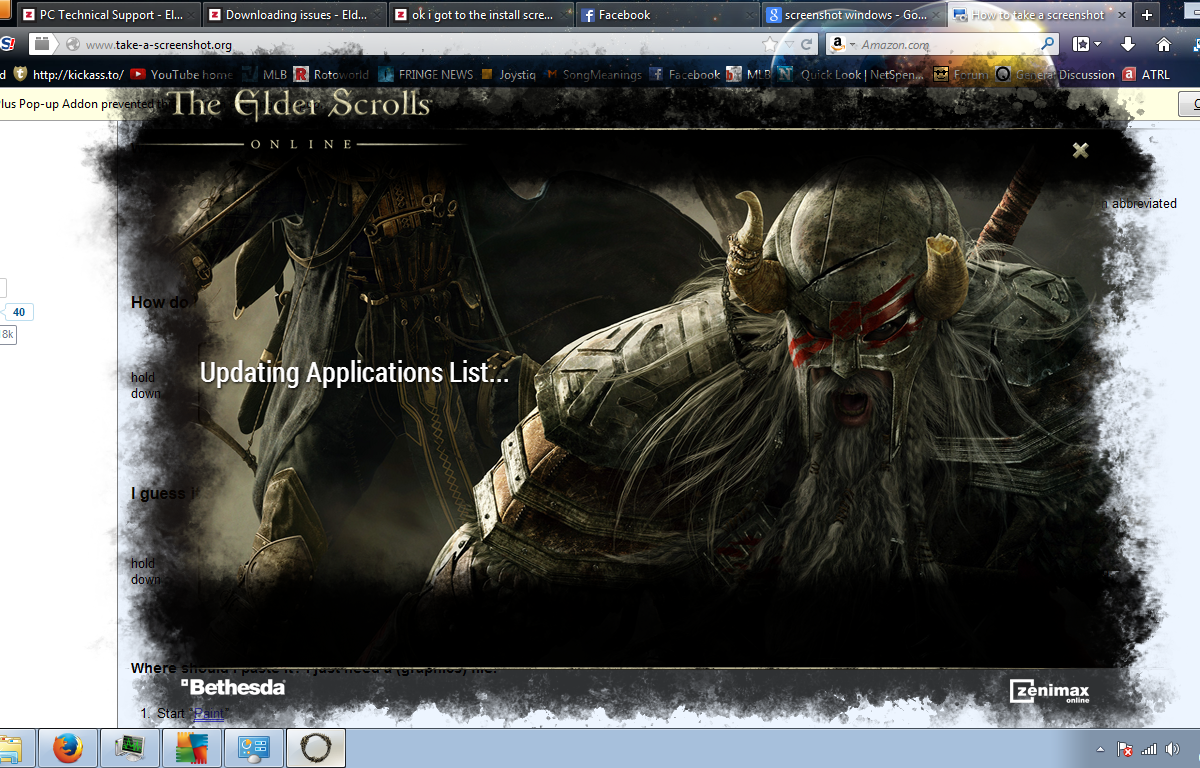1200x768 pixels.
Task: Open the Control Panel taskbar icon
Action: pos(253,748)
